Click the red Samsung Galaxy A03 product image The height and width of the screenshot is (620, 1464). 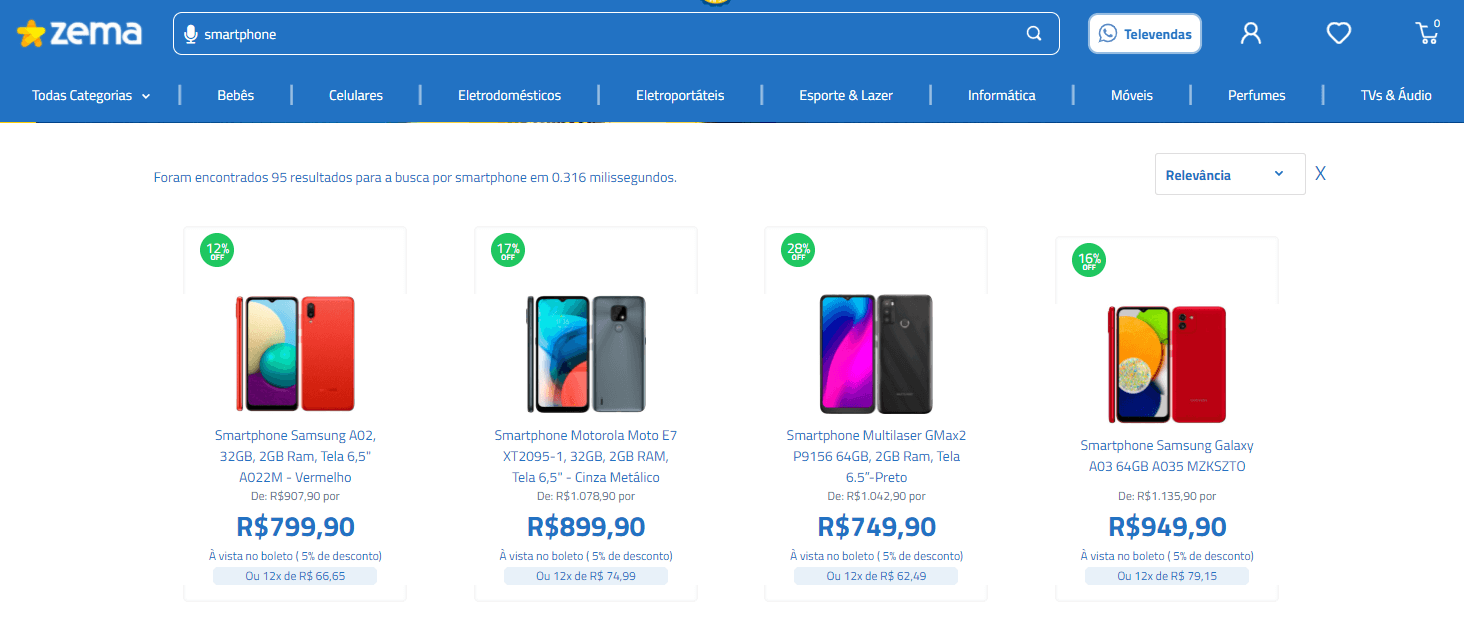(1166, 364)
